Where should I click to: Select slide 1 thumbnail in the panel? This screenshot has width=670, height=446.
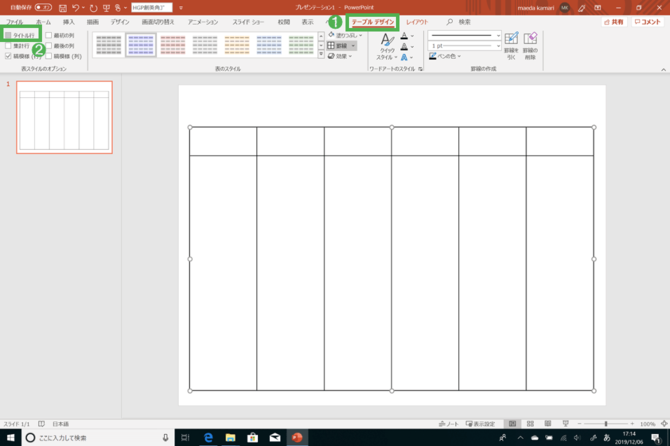click(65, 117)
